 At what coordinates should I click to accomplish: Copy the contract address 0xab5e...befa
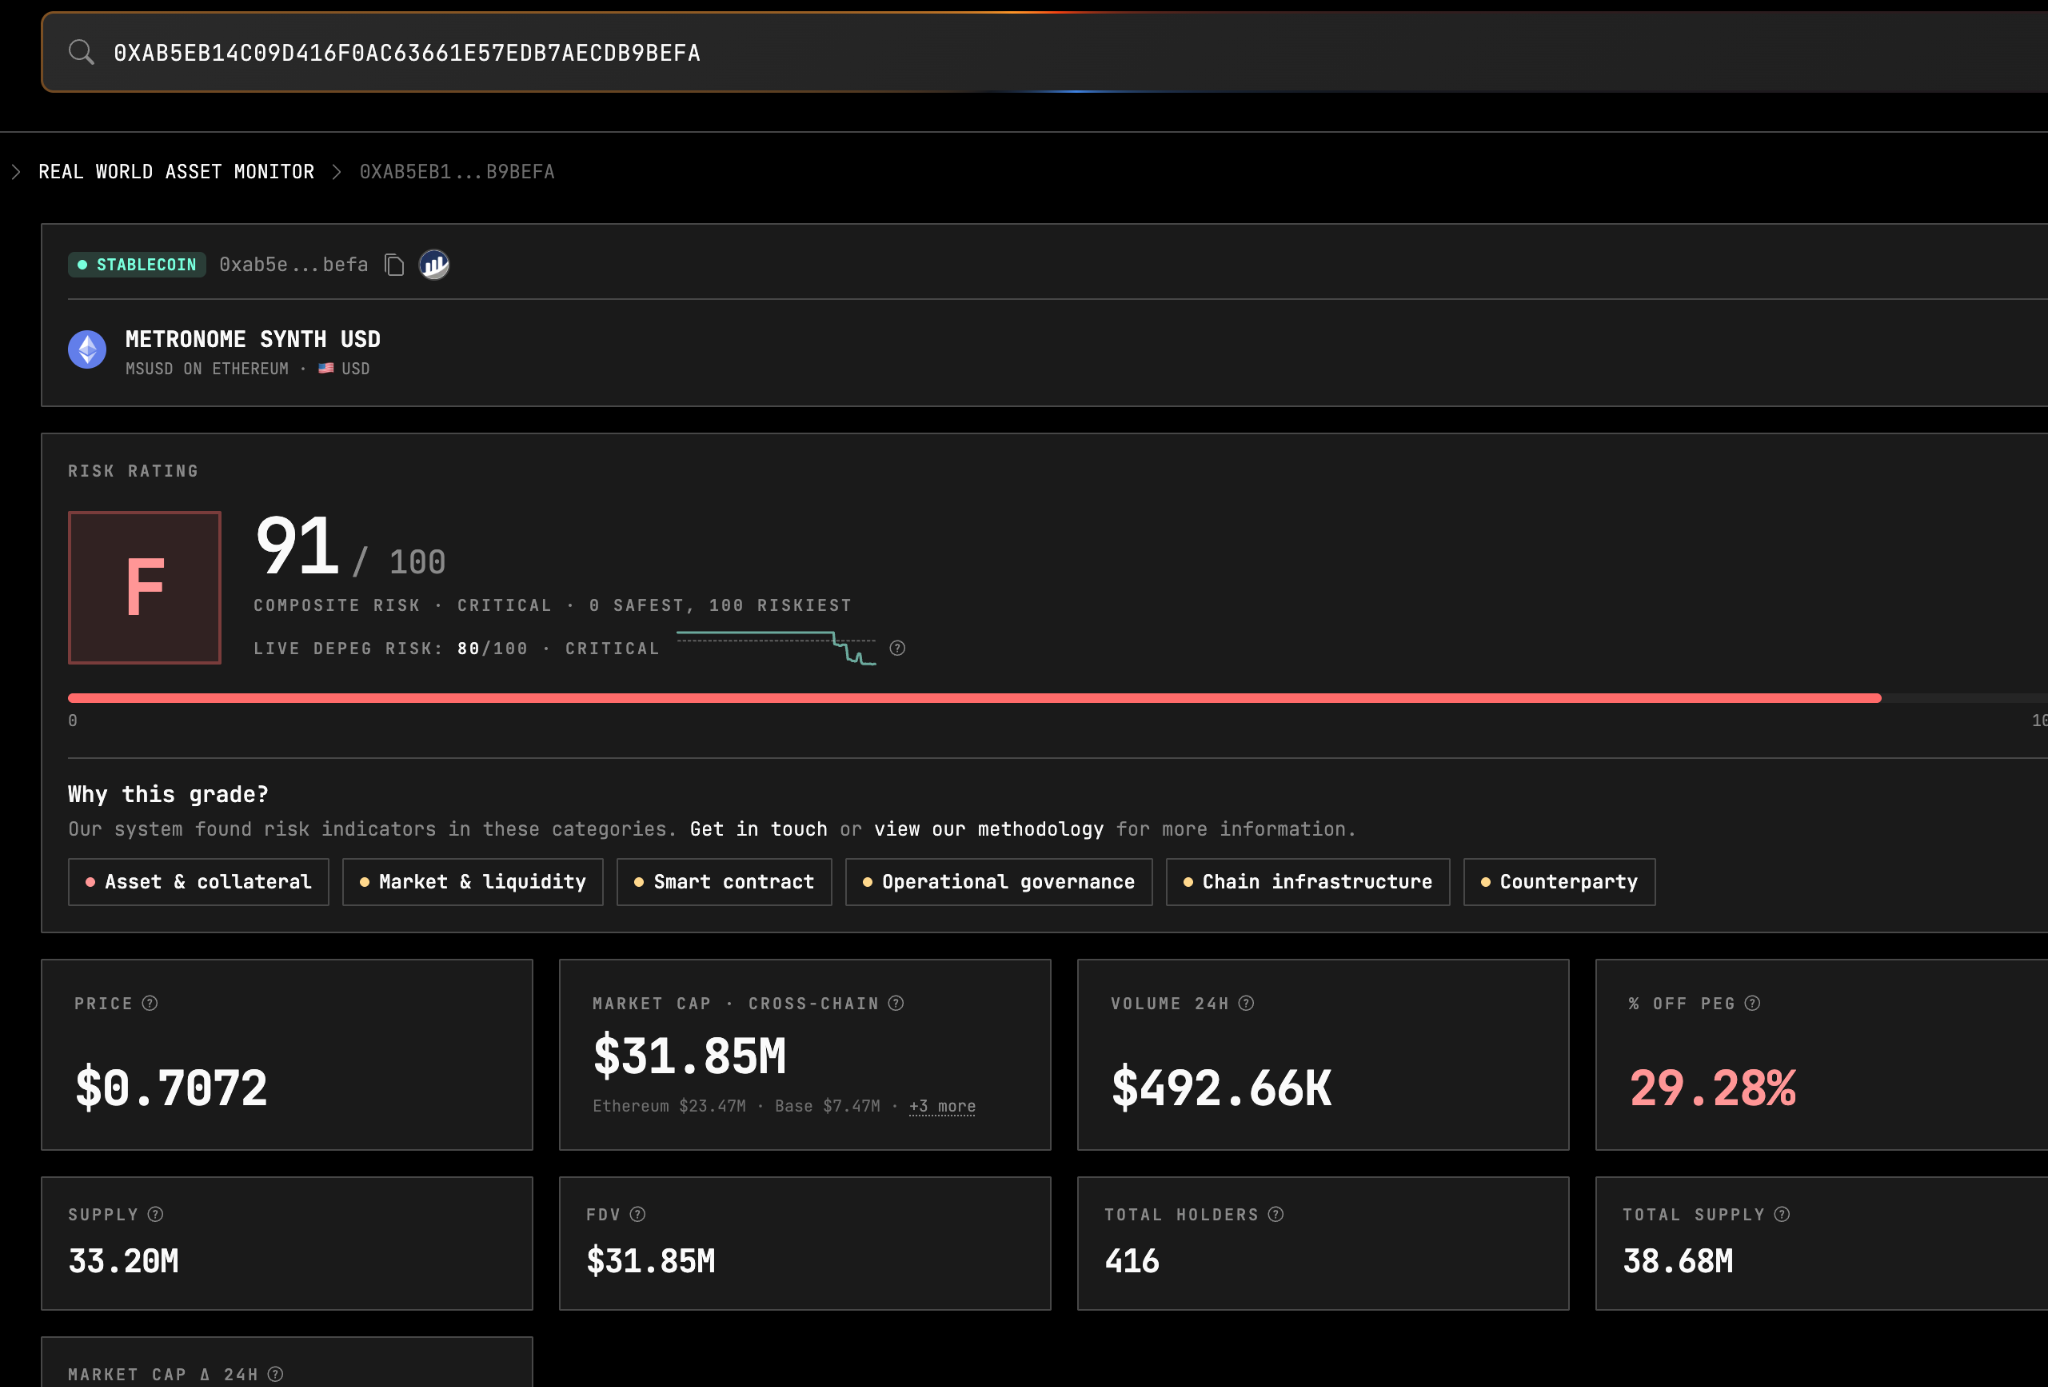point(395,265)
